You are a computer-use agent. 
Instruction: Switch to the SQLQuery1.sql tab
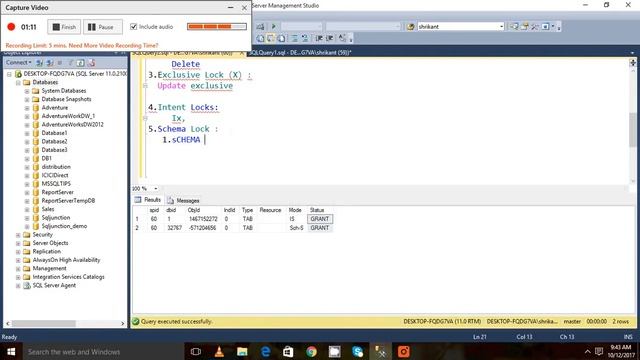coord(300,53)
